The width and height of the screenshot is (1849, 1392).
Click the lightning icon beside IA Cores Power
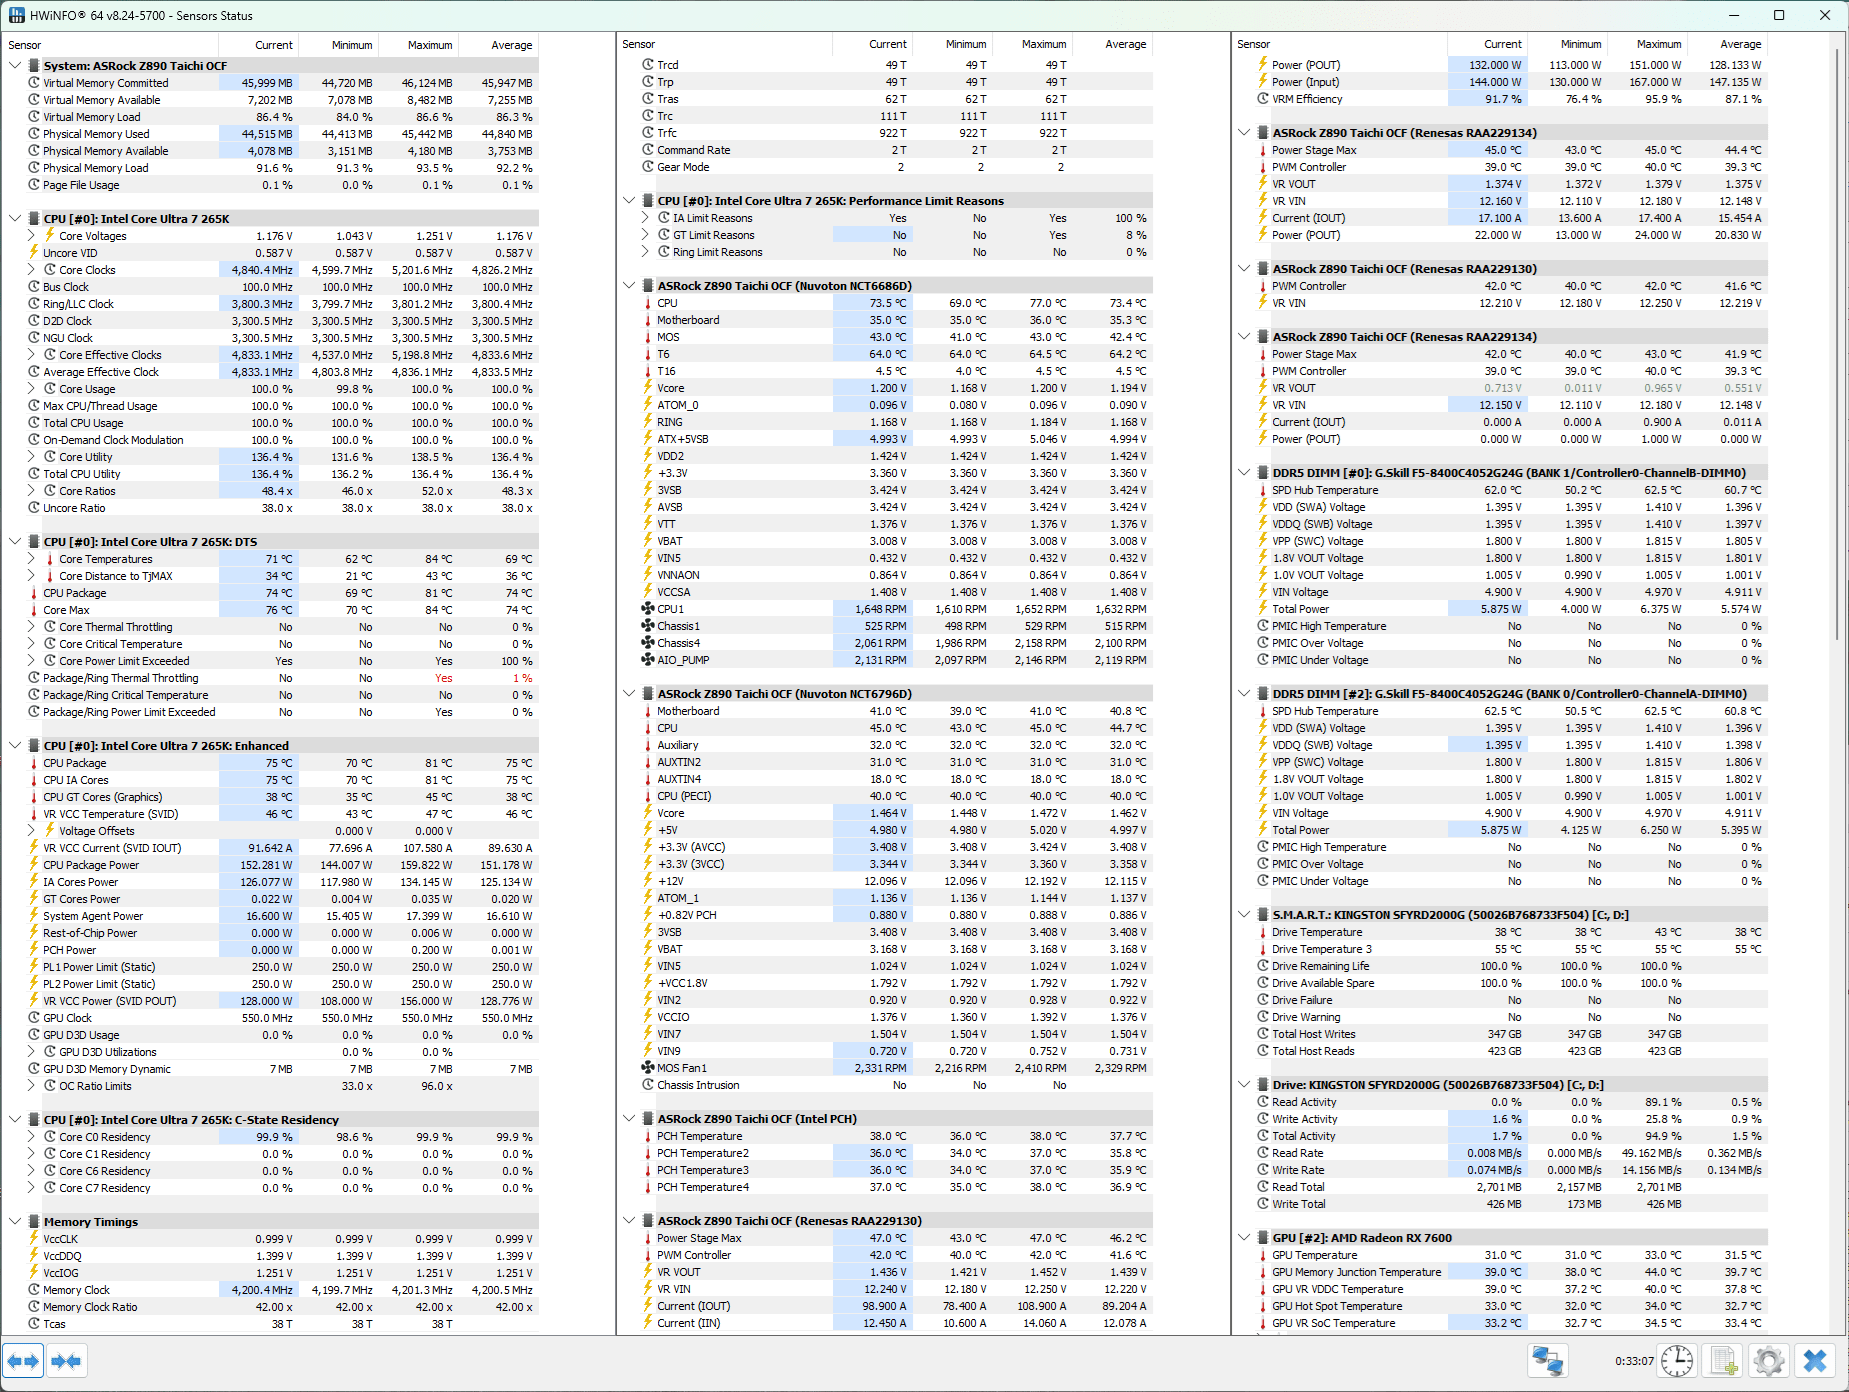coord(34,882)
